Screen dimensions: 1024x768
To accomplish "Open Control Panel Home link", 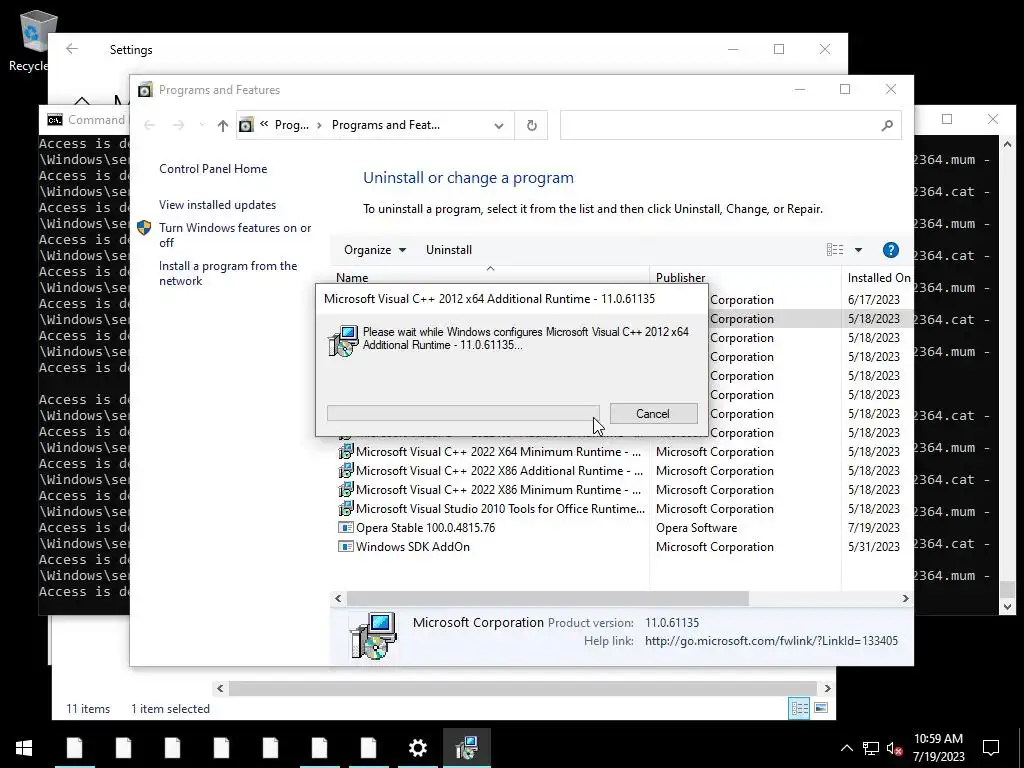I will 213,168.
